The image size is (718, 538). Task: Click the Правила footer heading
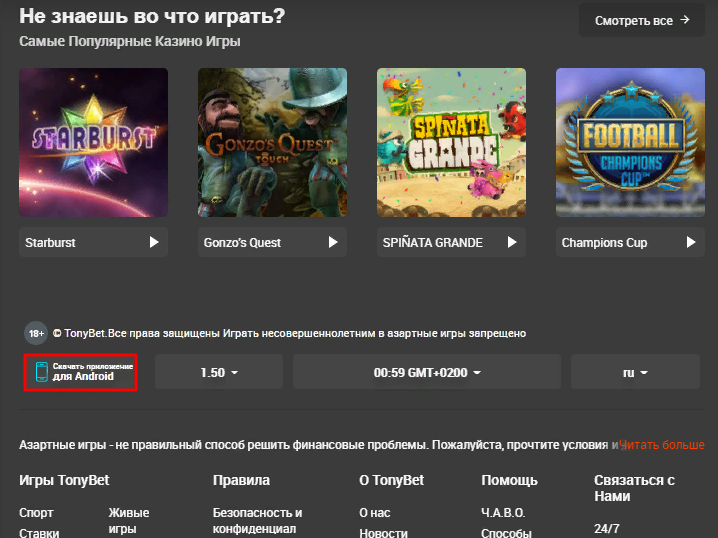241,480
